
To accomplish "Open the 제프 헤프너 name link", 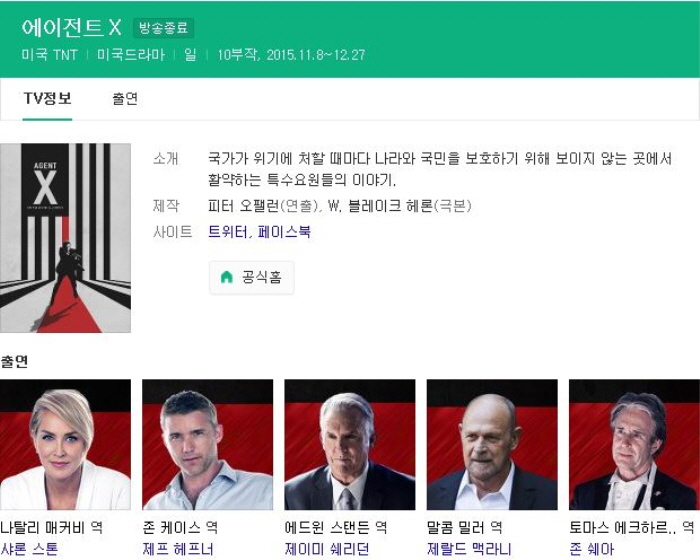I will tap(178, 549).
